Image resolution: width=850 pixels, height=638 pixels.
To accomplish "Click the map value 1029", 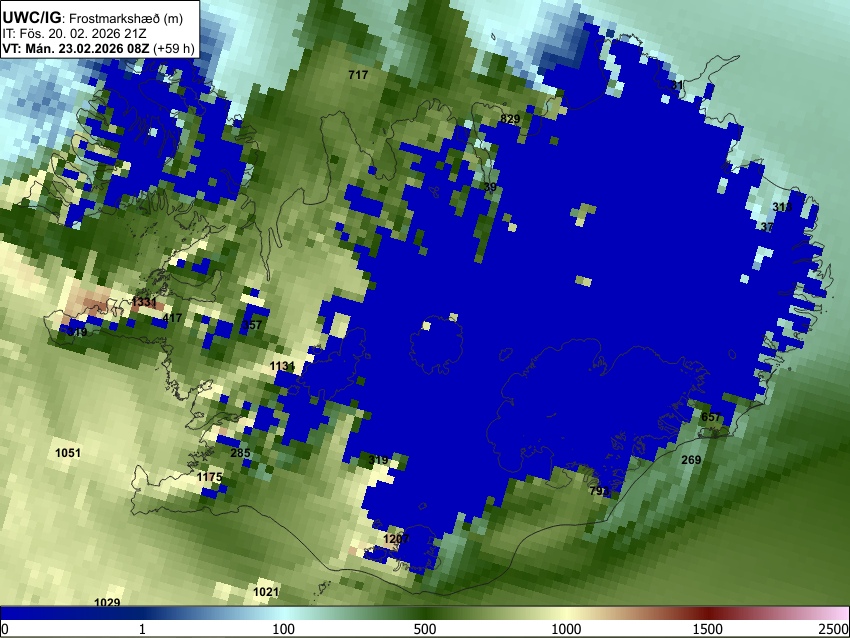I will pos(107,602).
